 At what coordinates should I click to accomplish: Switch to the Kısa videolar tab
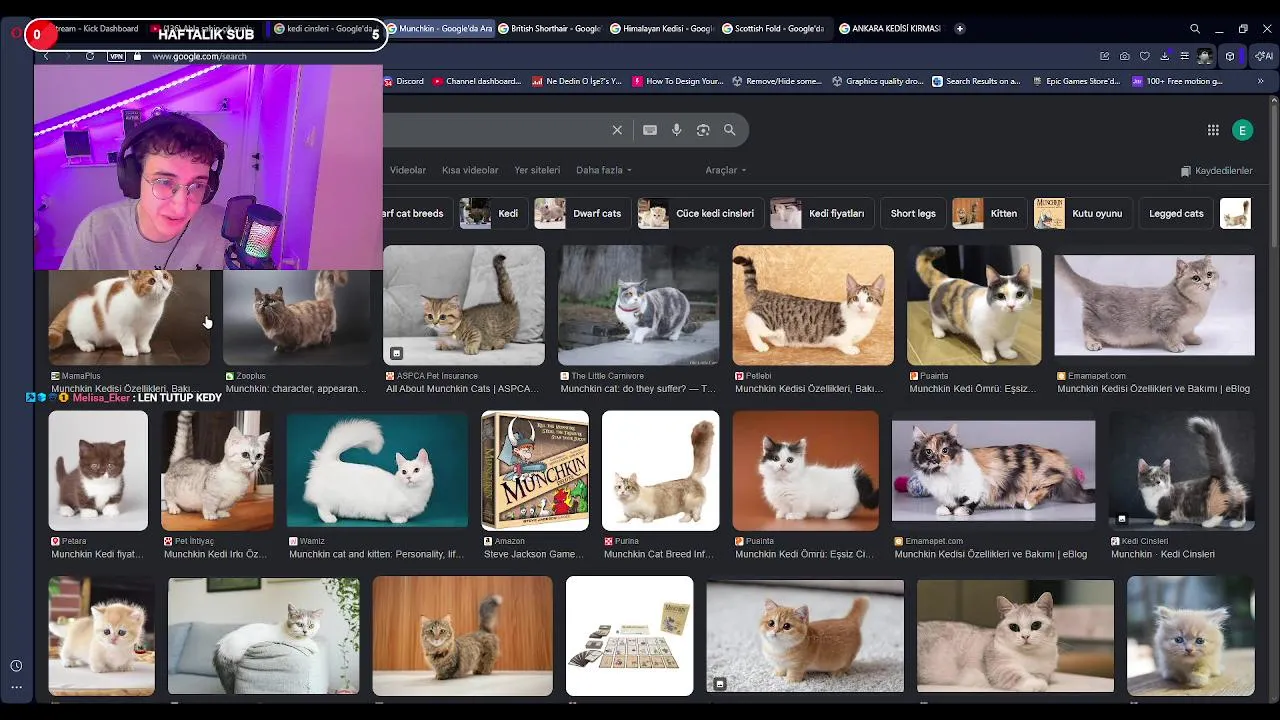[x=470, y=170]
